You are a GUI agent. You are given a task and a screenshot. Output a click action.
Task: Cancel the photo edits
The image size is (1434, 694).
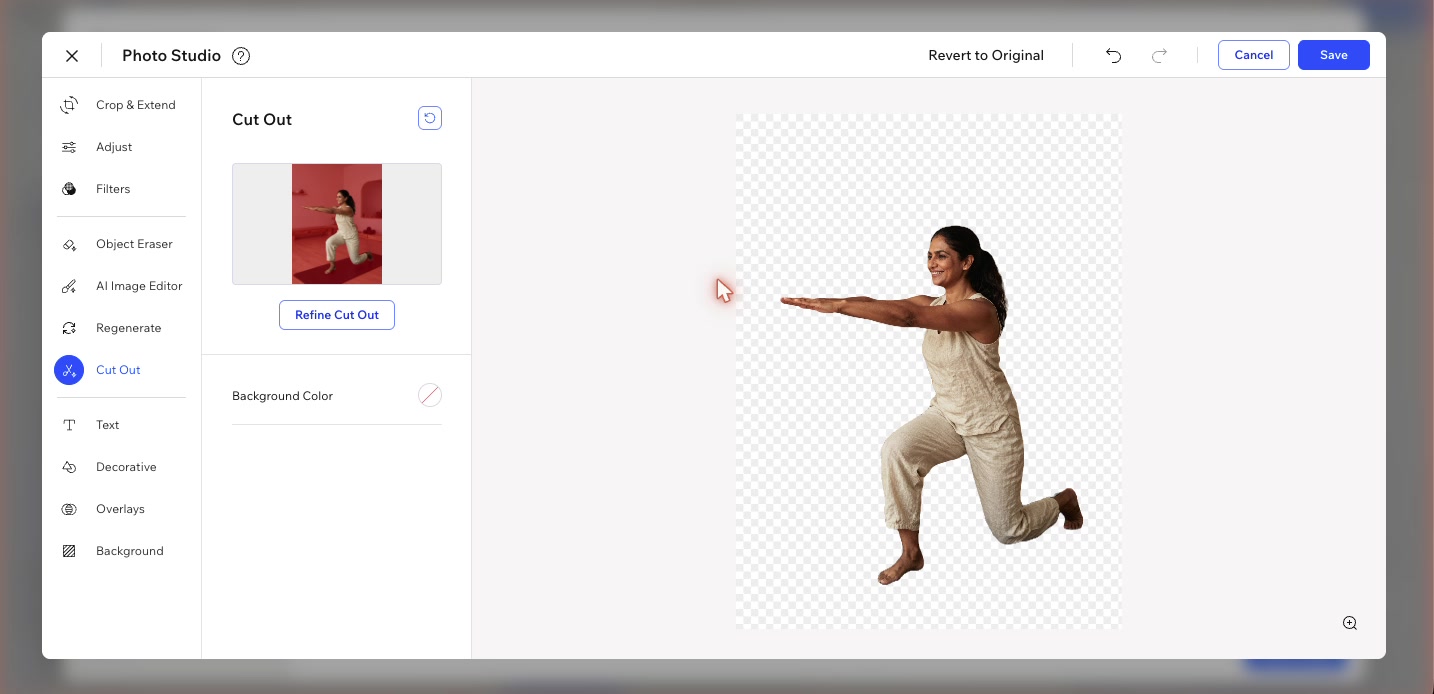click(x=1254, y=55)
